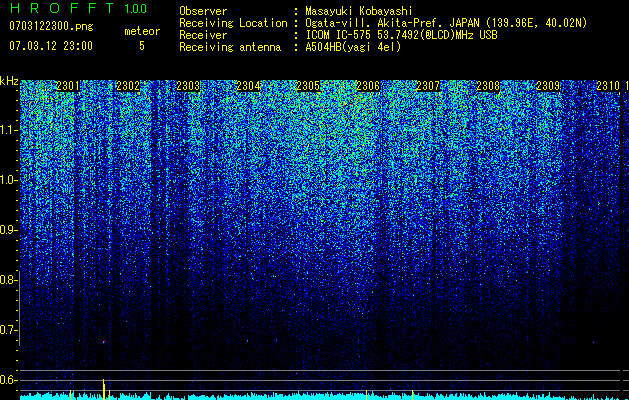The width and height of the screenshot is (629, 400).
Task: Click the Receiver label
Action: [x=203, y=35]
